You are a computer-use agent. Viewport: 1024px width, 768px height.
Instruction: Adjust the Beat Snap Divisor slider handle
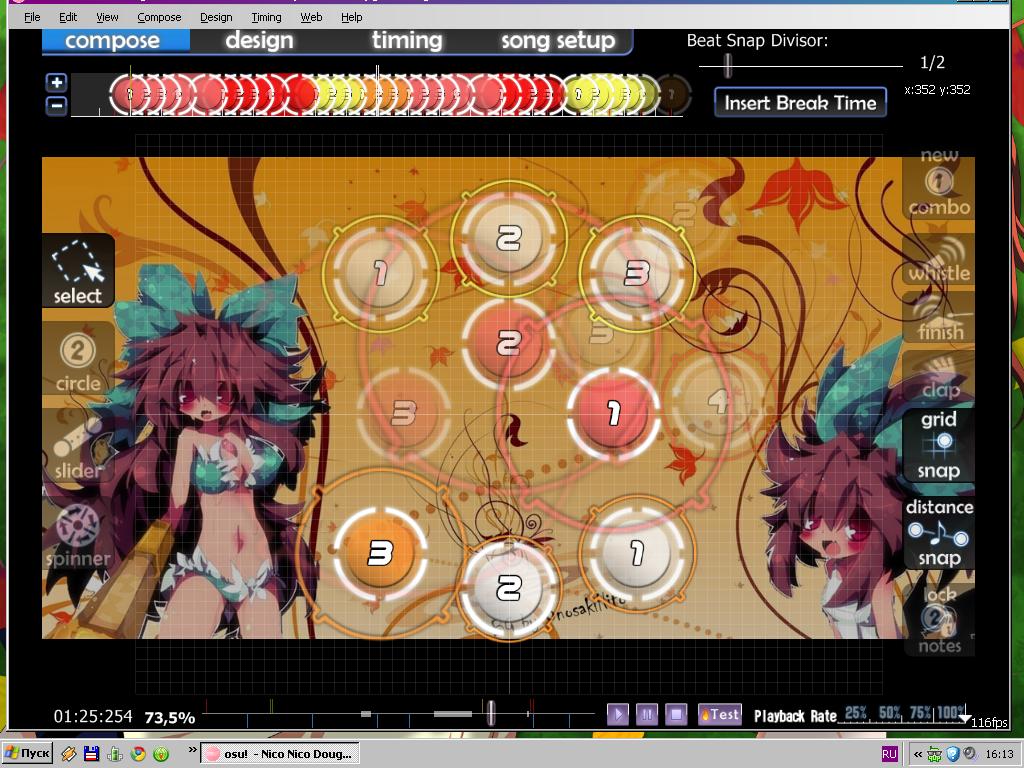pyautogui.click(x=727, y=65)
